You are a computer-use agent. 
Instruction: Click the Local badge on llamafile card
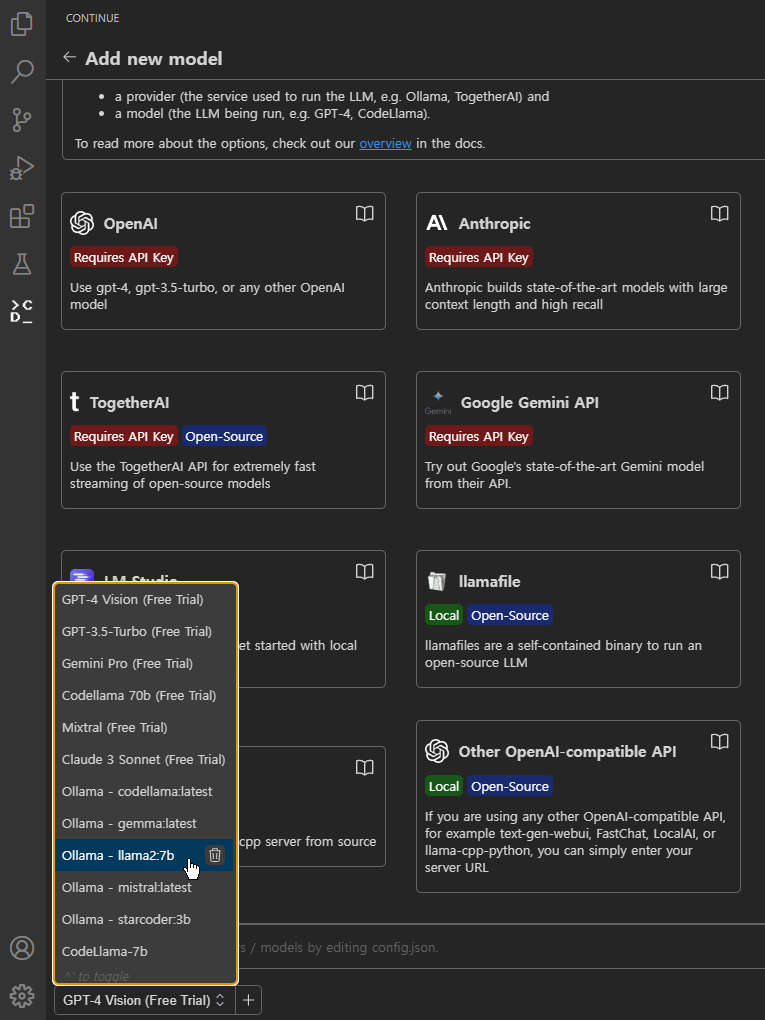(x=444, y=615)
